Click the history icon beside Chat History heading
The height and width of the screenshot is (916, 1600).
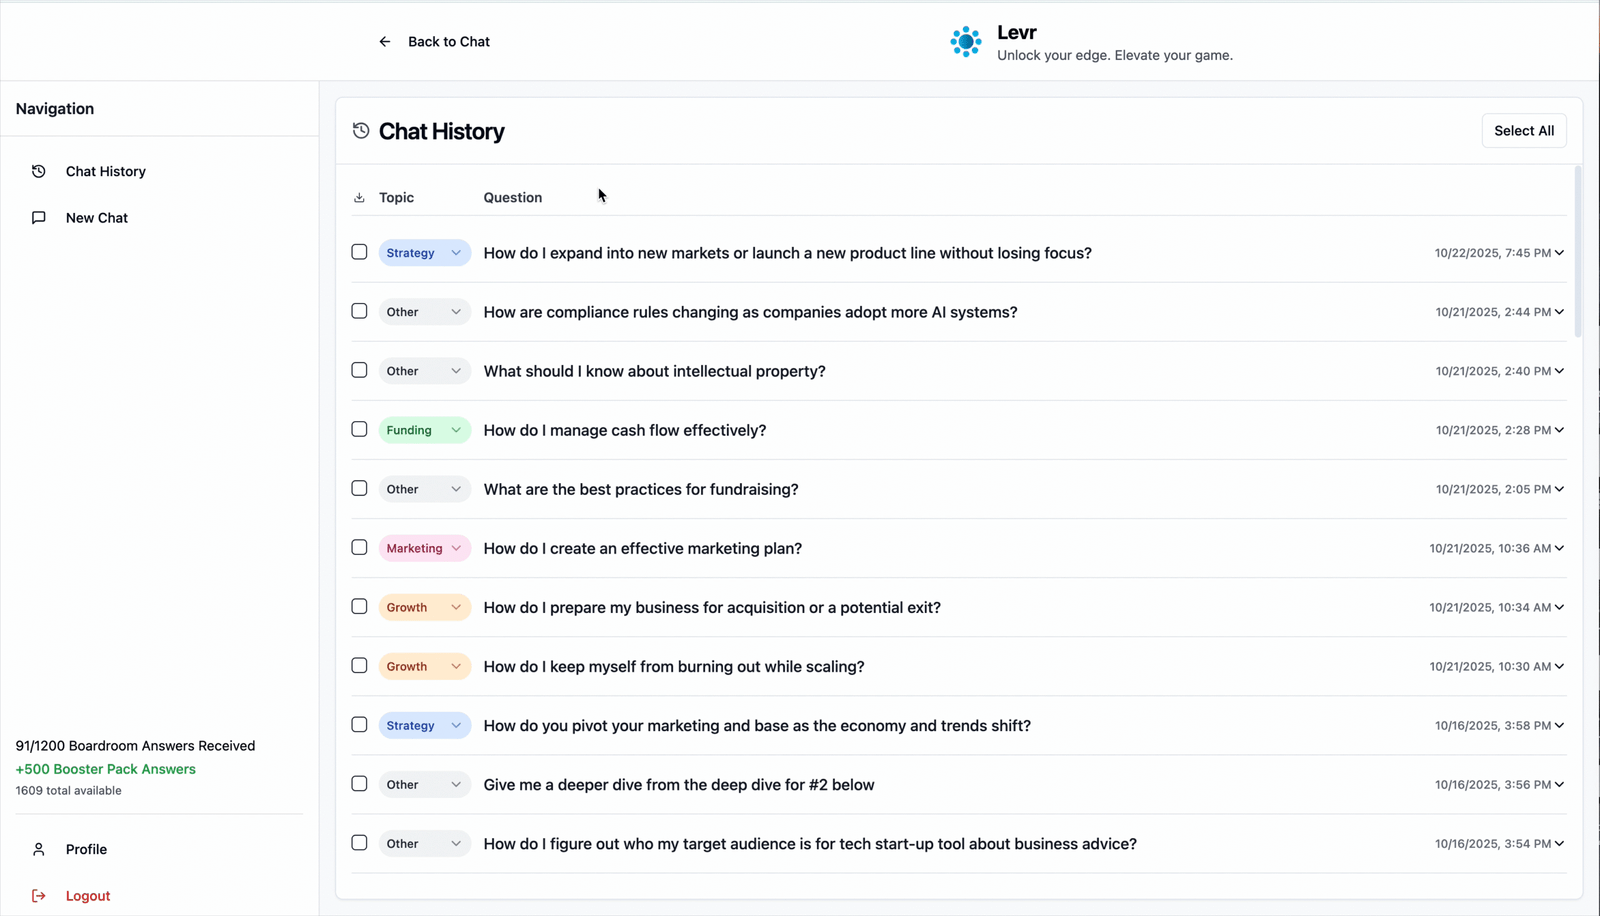361,131
